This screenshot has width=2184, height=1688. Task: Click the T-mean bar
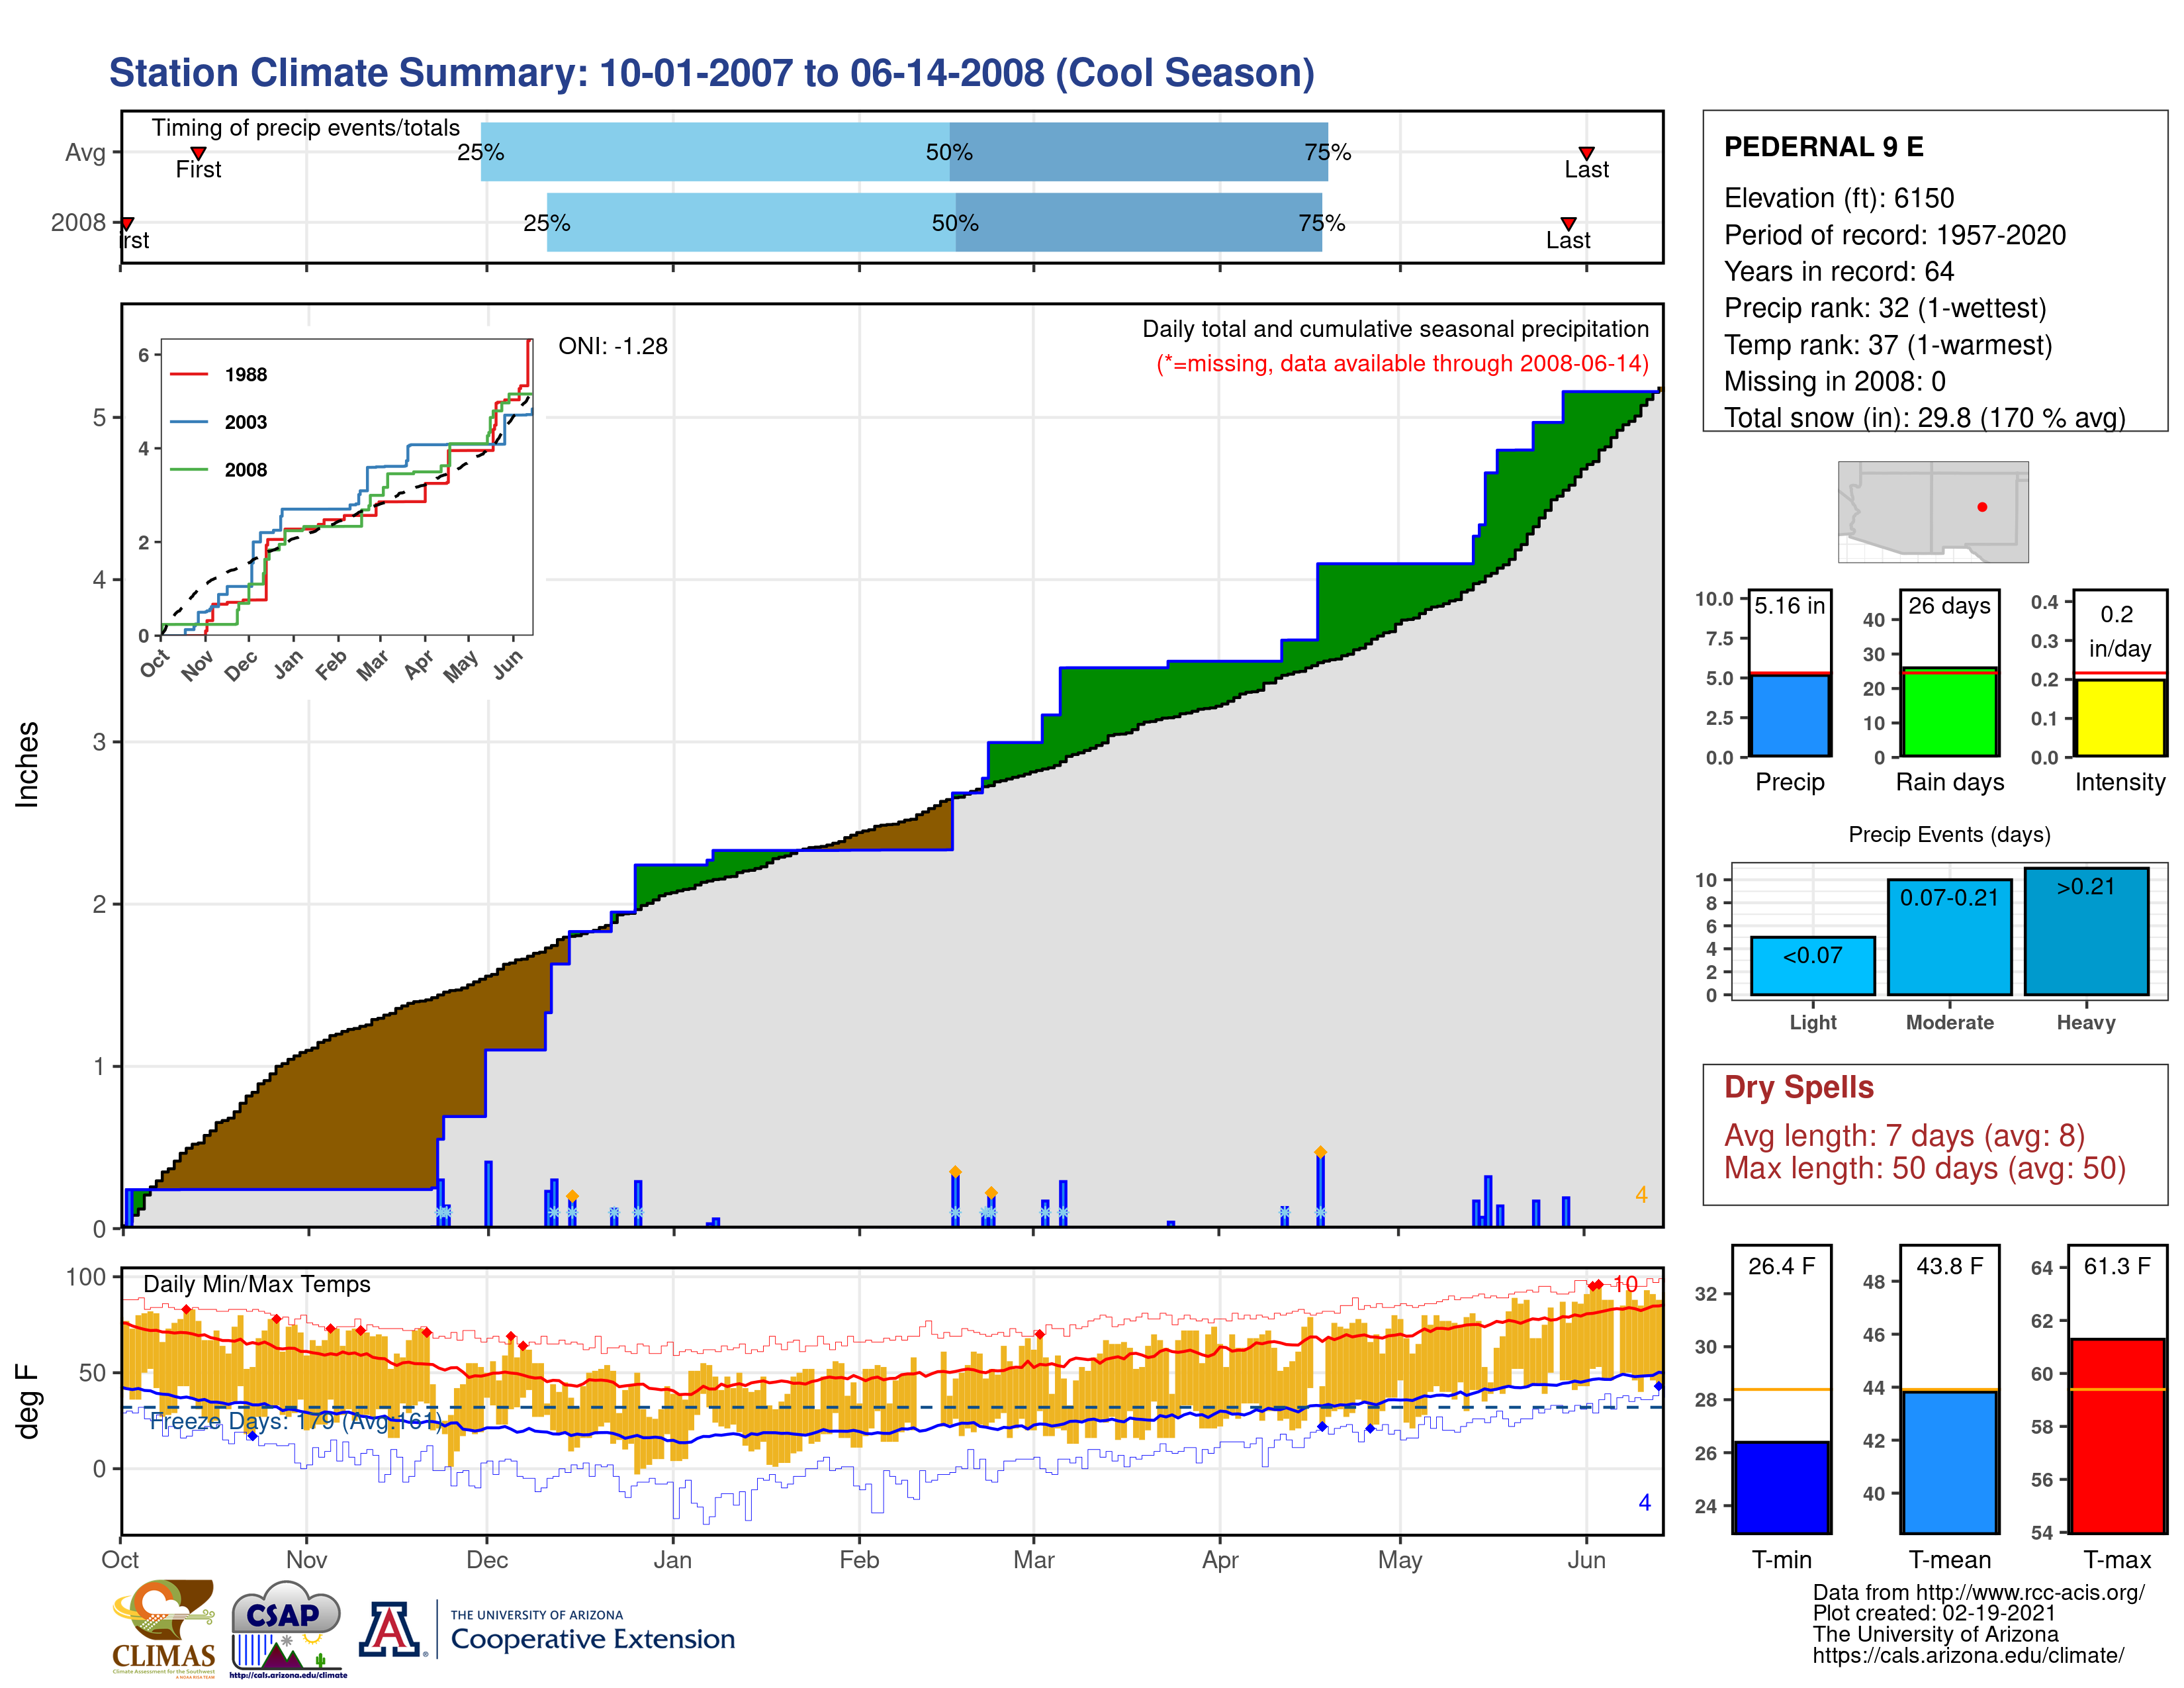(1949, 1461)
